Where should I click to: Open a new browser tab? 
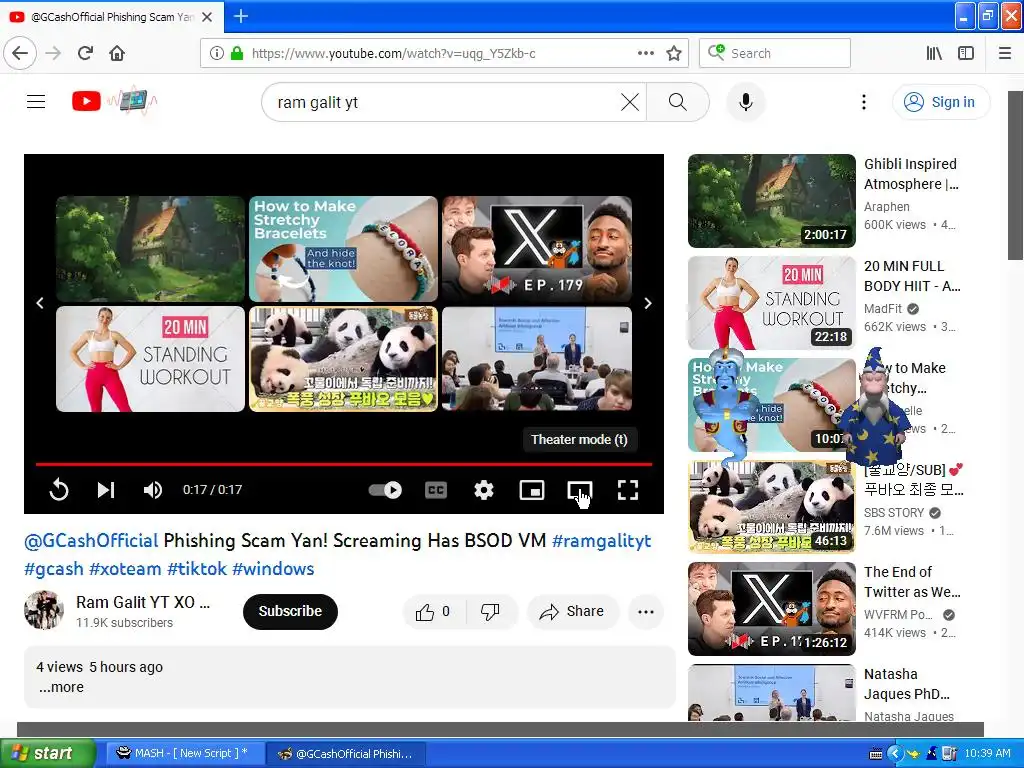click(240, 16)
